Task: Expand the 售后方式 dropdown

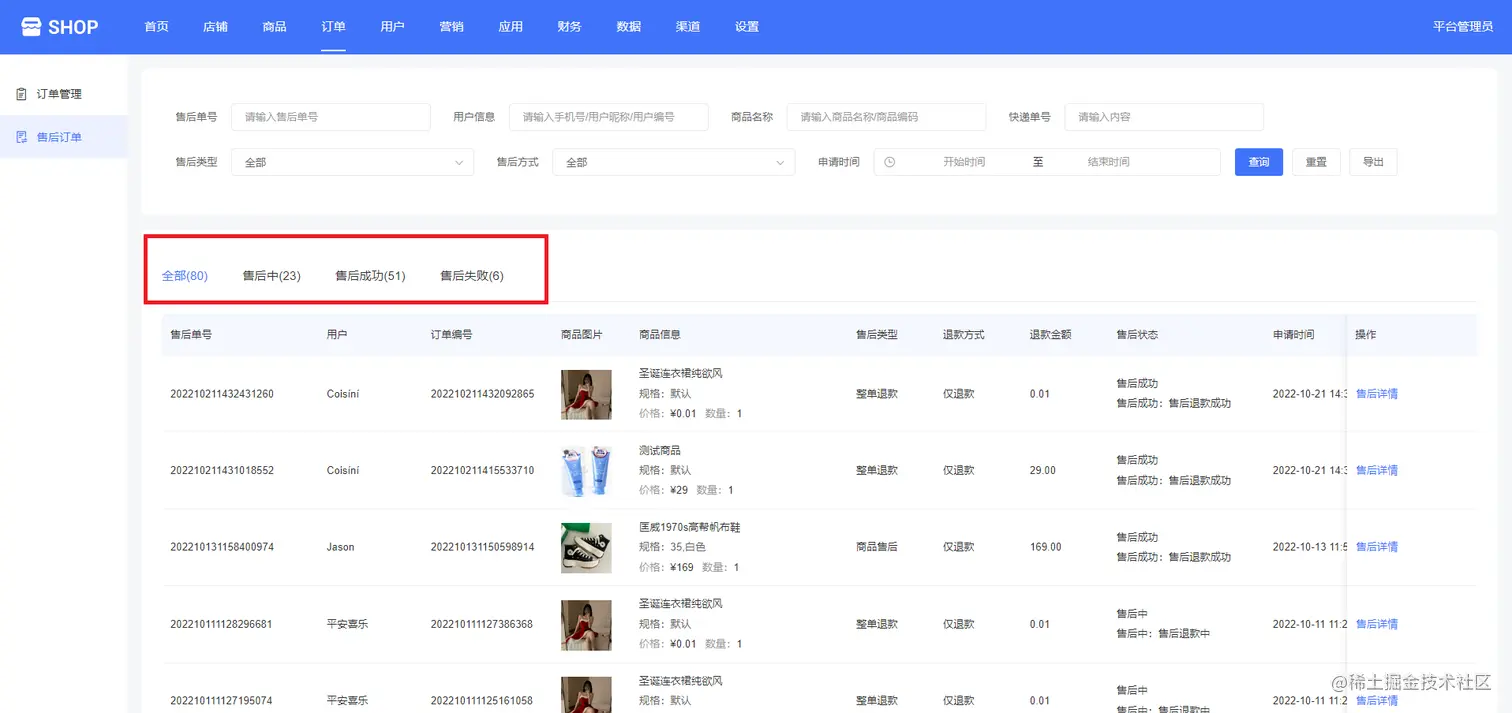Action: point(674,162)
